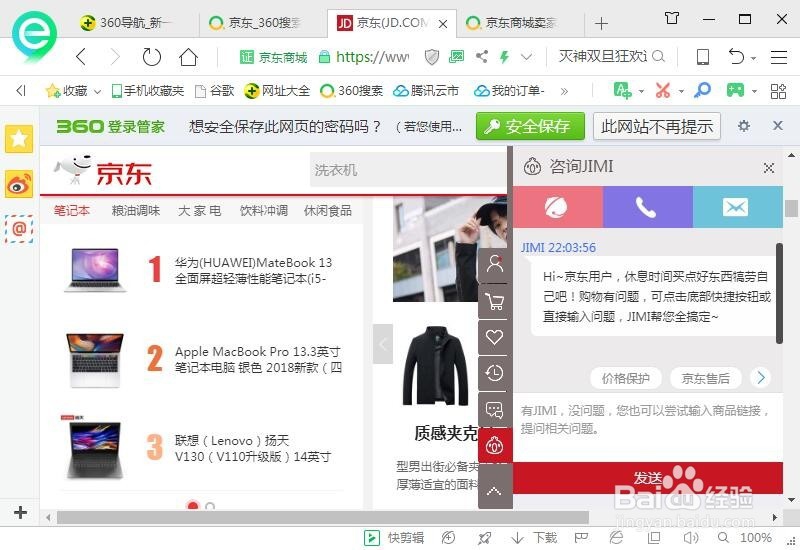The height and width of the screenshot is (550, 800).
Task: Select the 饮料冲调 category tab
Action: coord(264,210)
